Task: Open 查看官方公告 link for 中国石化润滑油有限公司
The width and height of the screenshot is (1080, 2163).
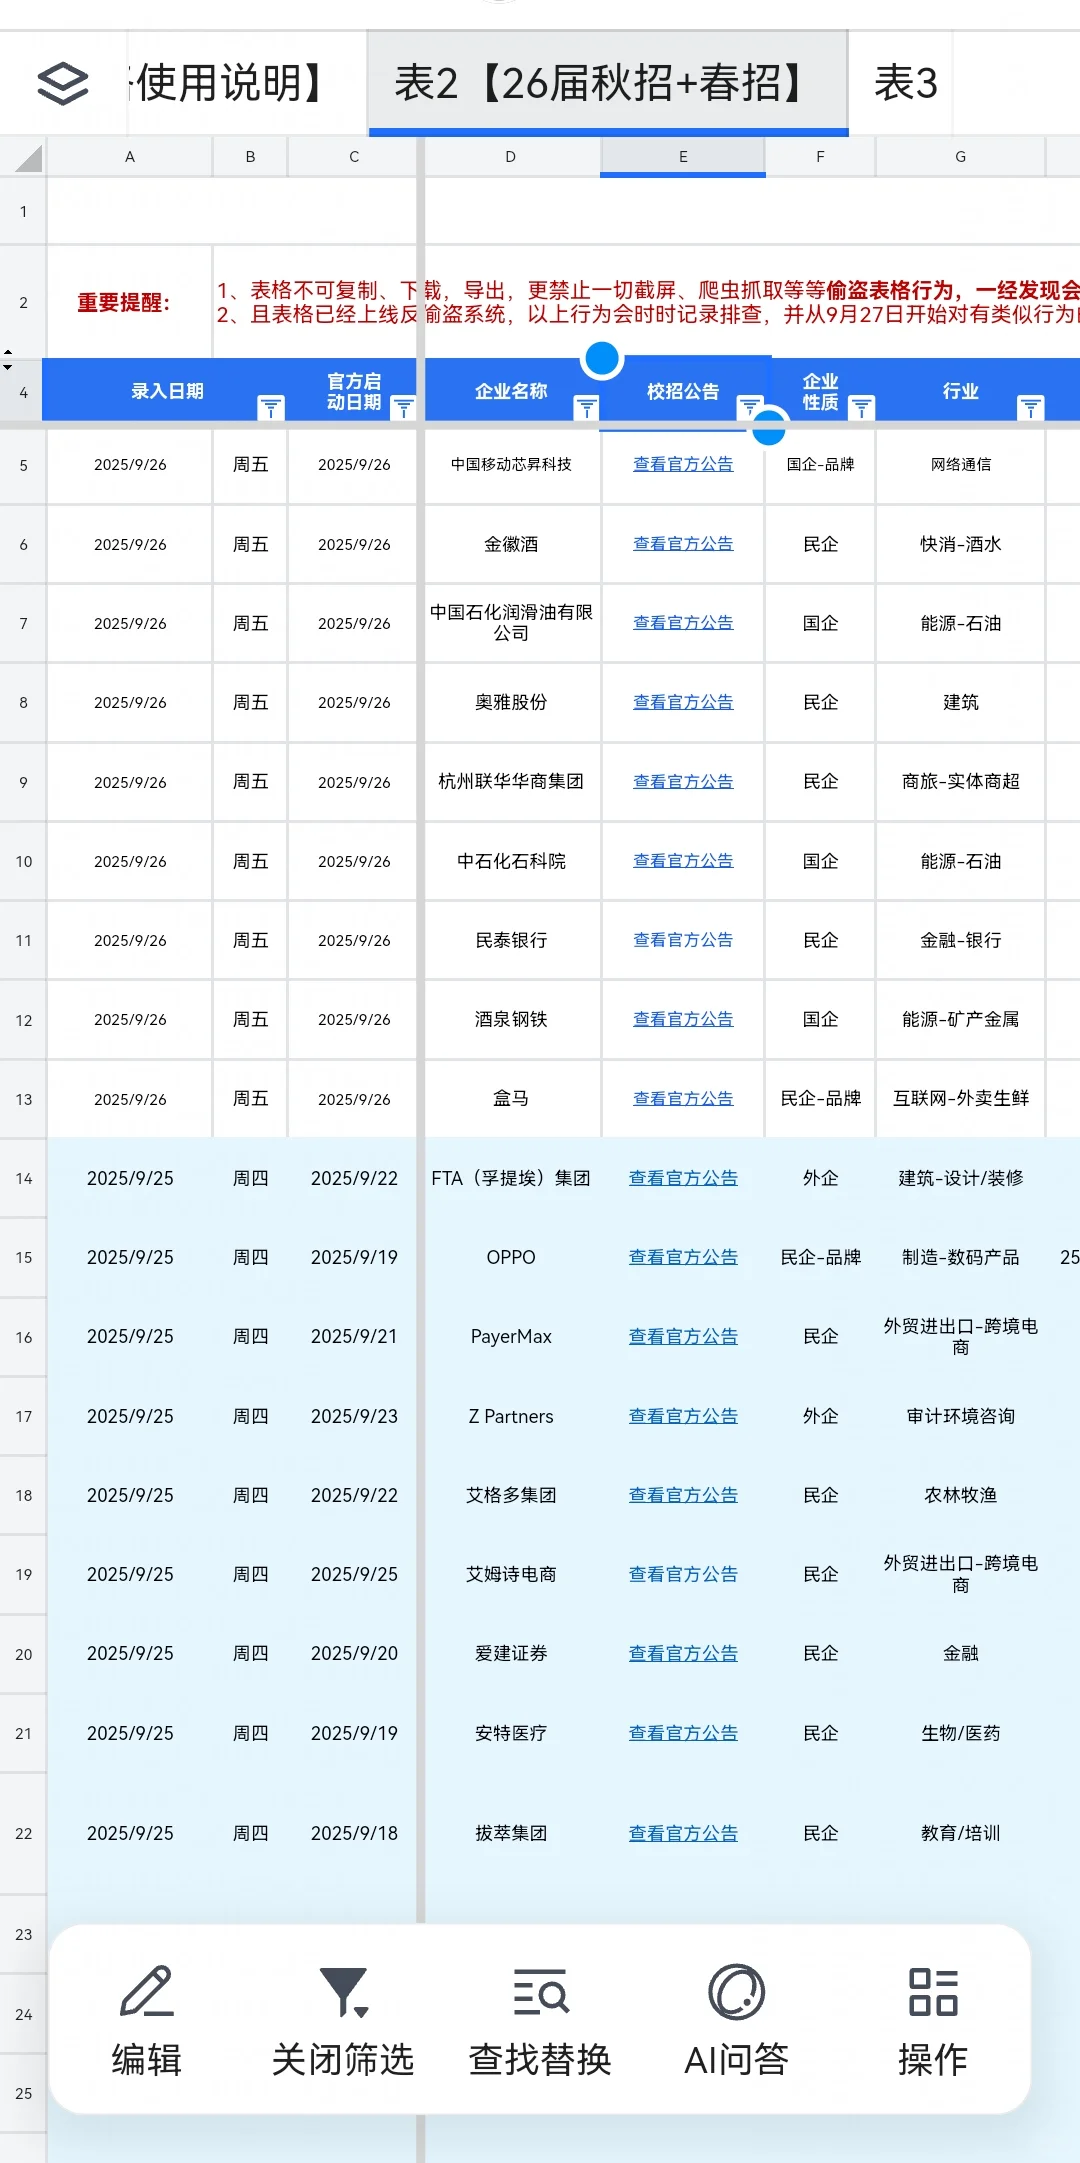Action: point(683,622)
